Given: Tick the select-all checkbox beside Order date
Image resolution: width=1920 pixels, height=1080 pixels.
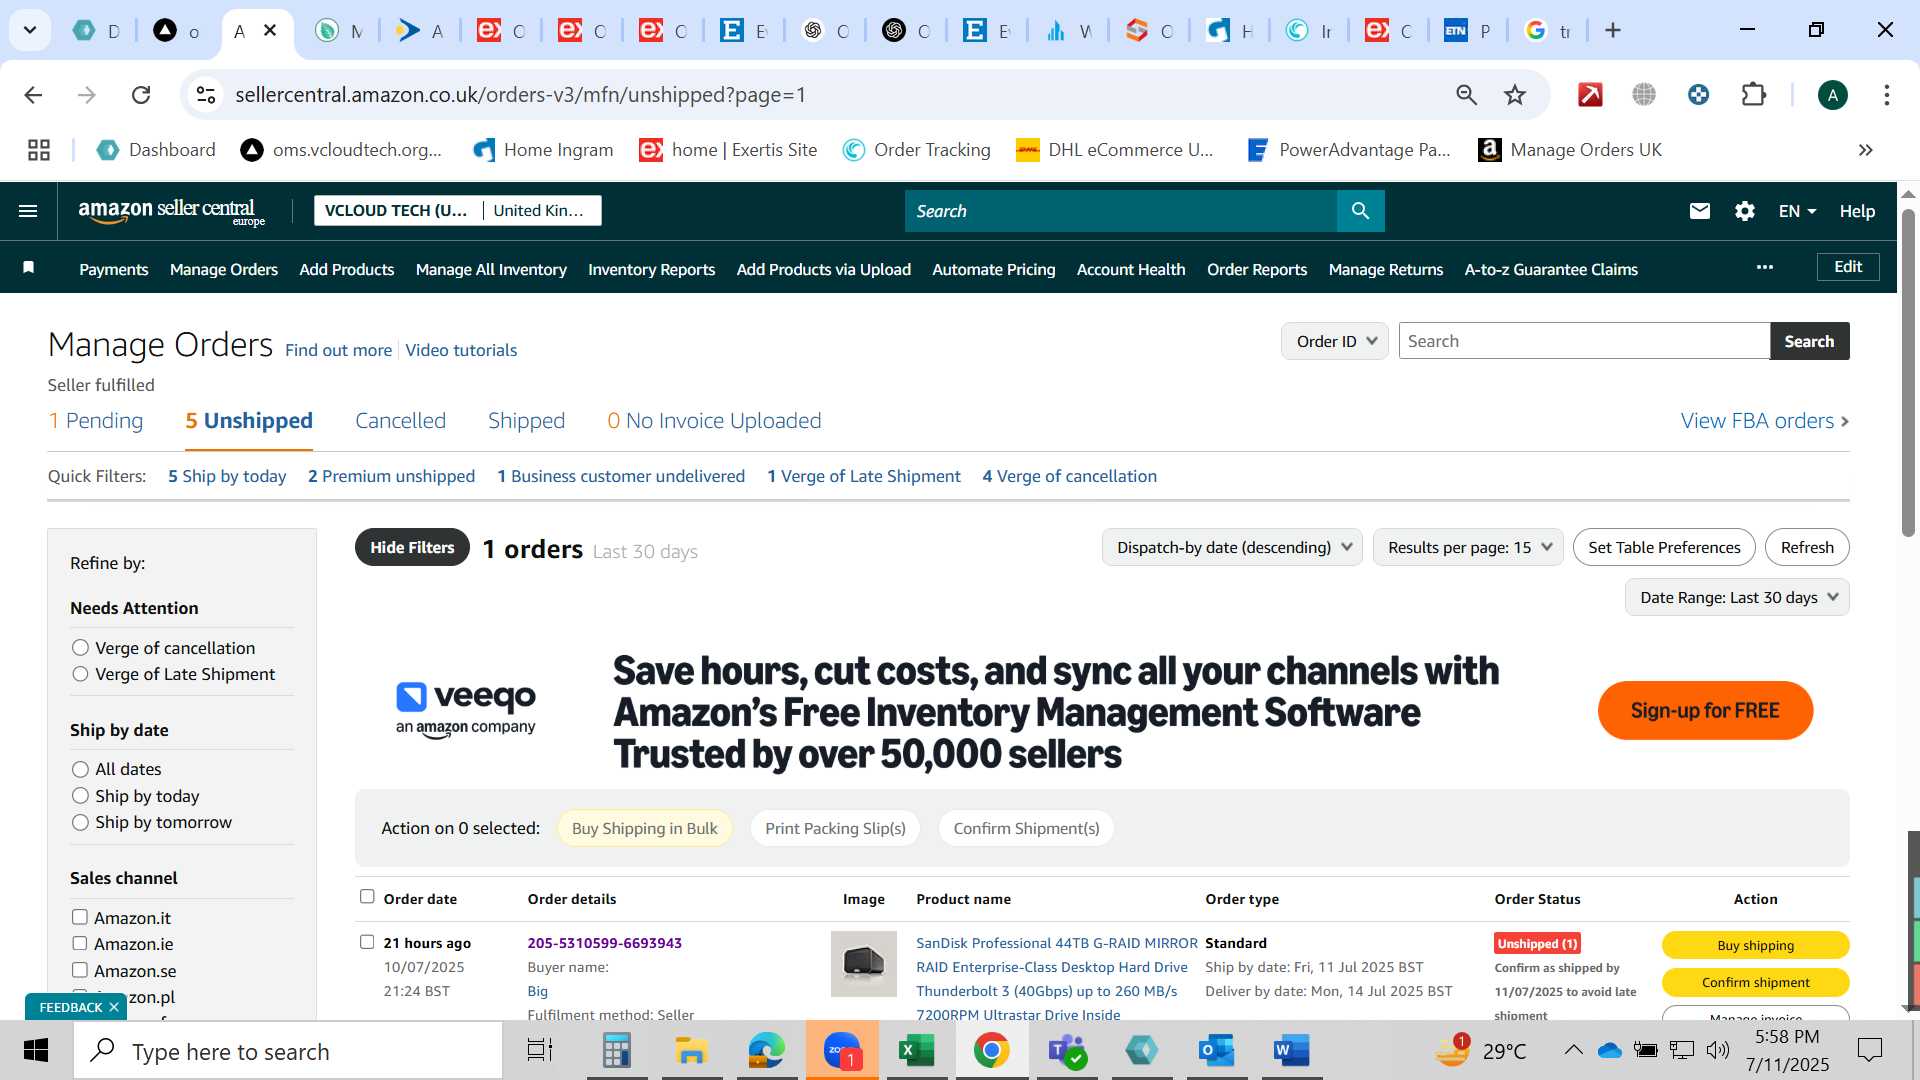Looking at the screenshot, I should [367, 897].
